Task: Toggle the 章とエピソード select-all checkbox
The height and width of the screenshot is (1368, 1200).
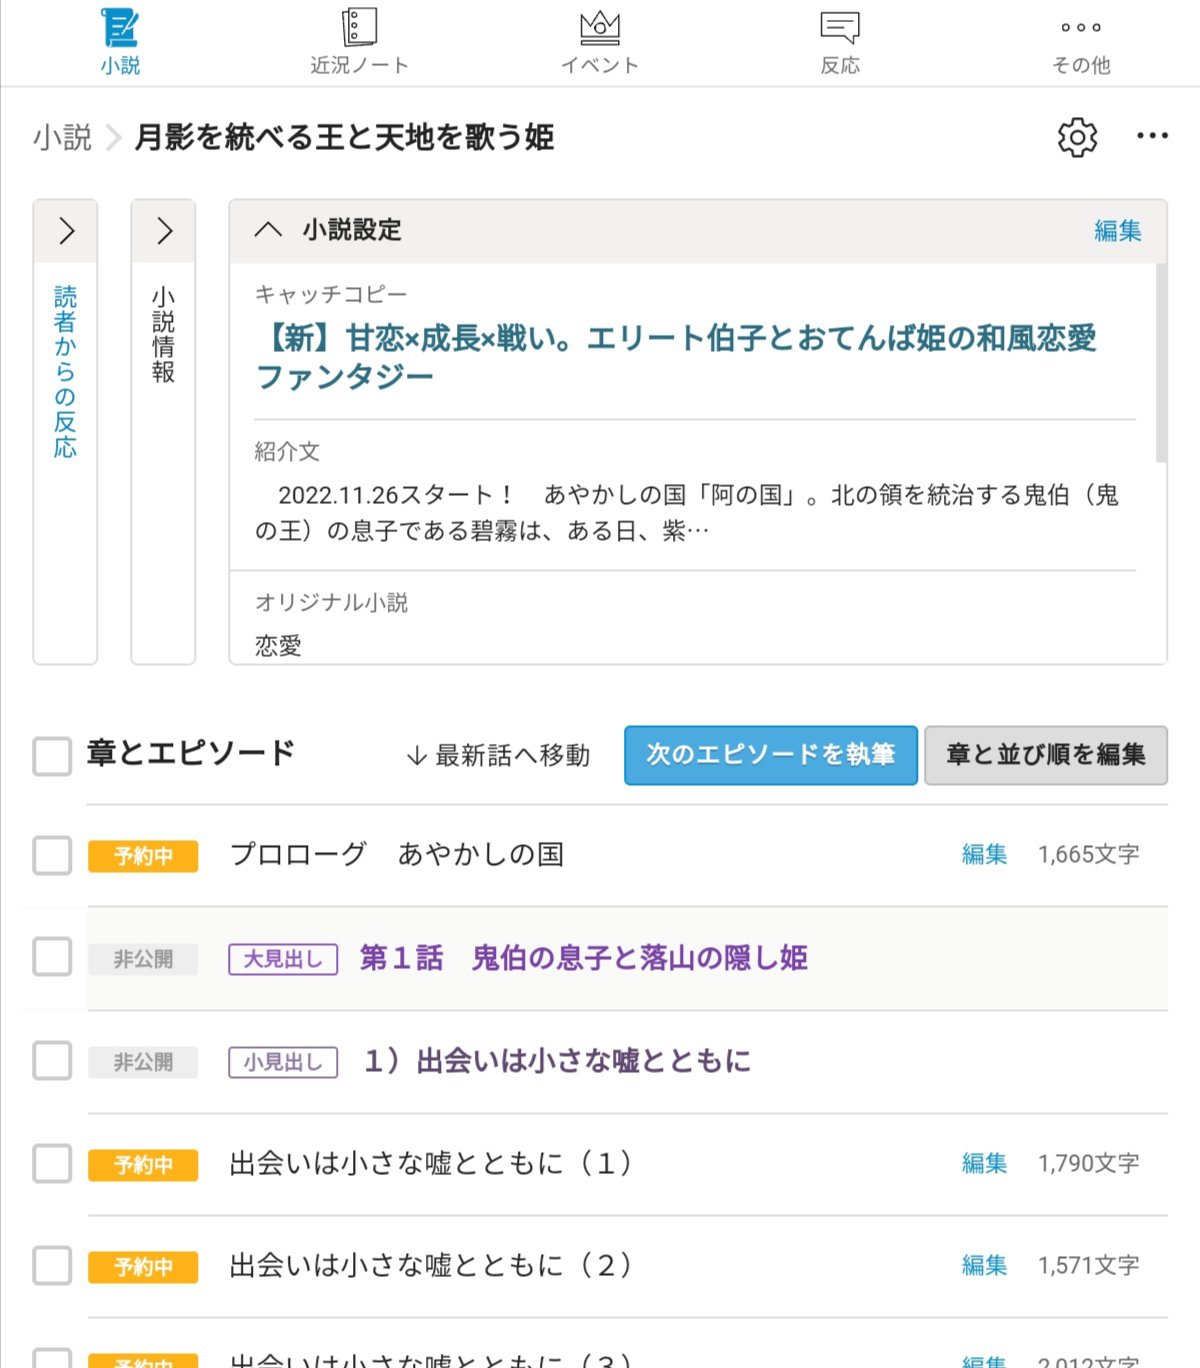Action: (52, 756)
